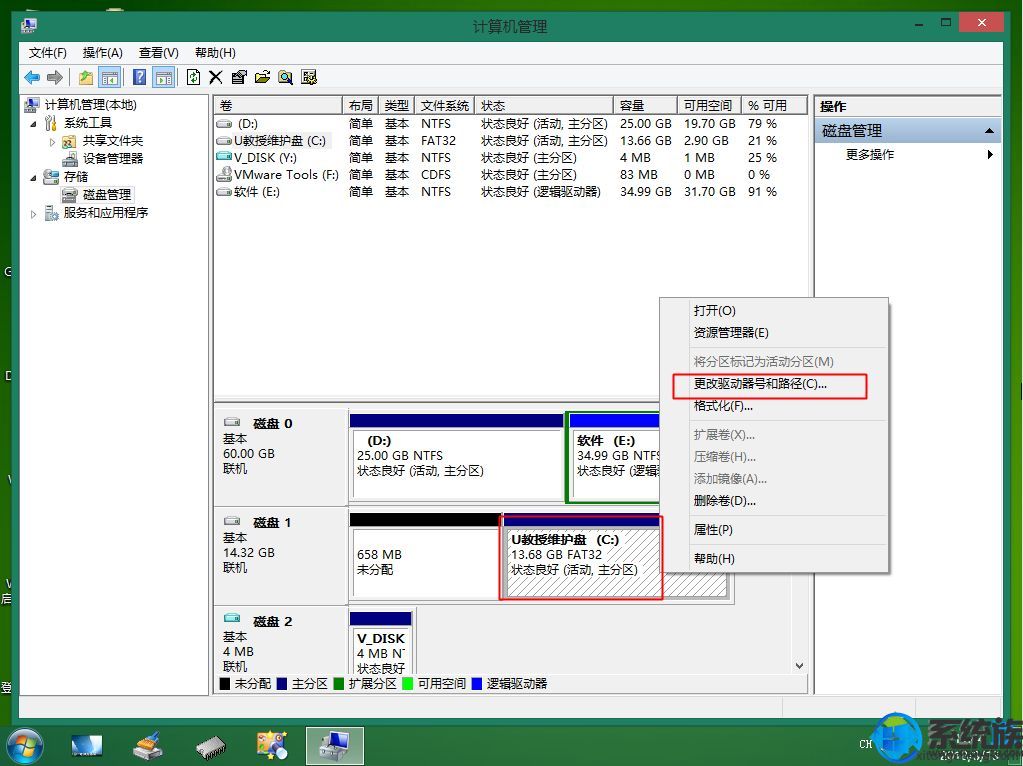Select the V_DISK partition block on 磁盘 2
This screenshot has width=1023, height=766.
tap(381, 643)
